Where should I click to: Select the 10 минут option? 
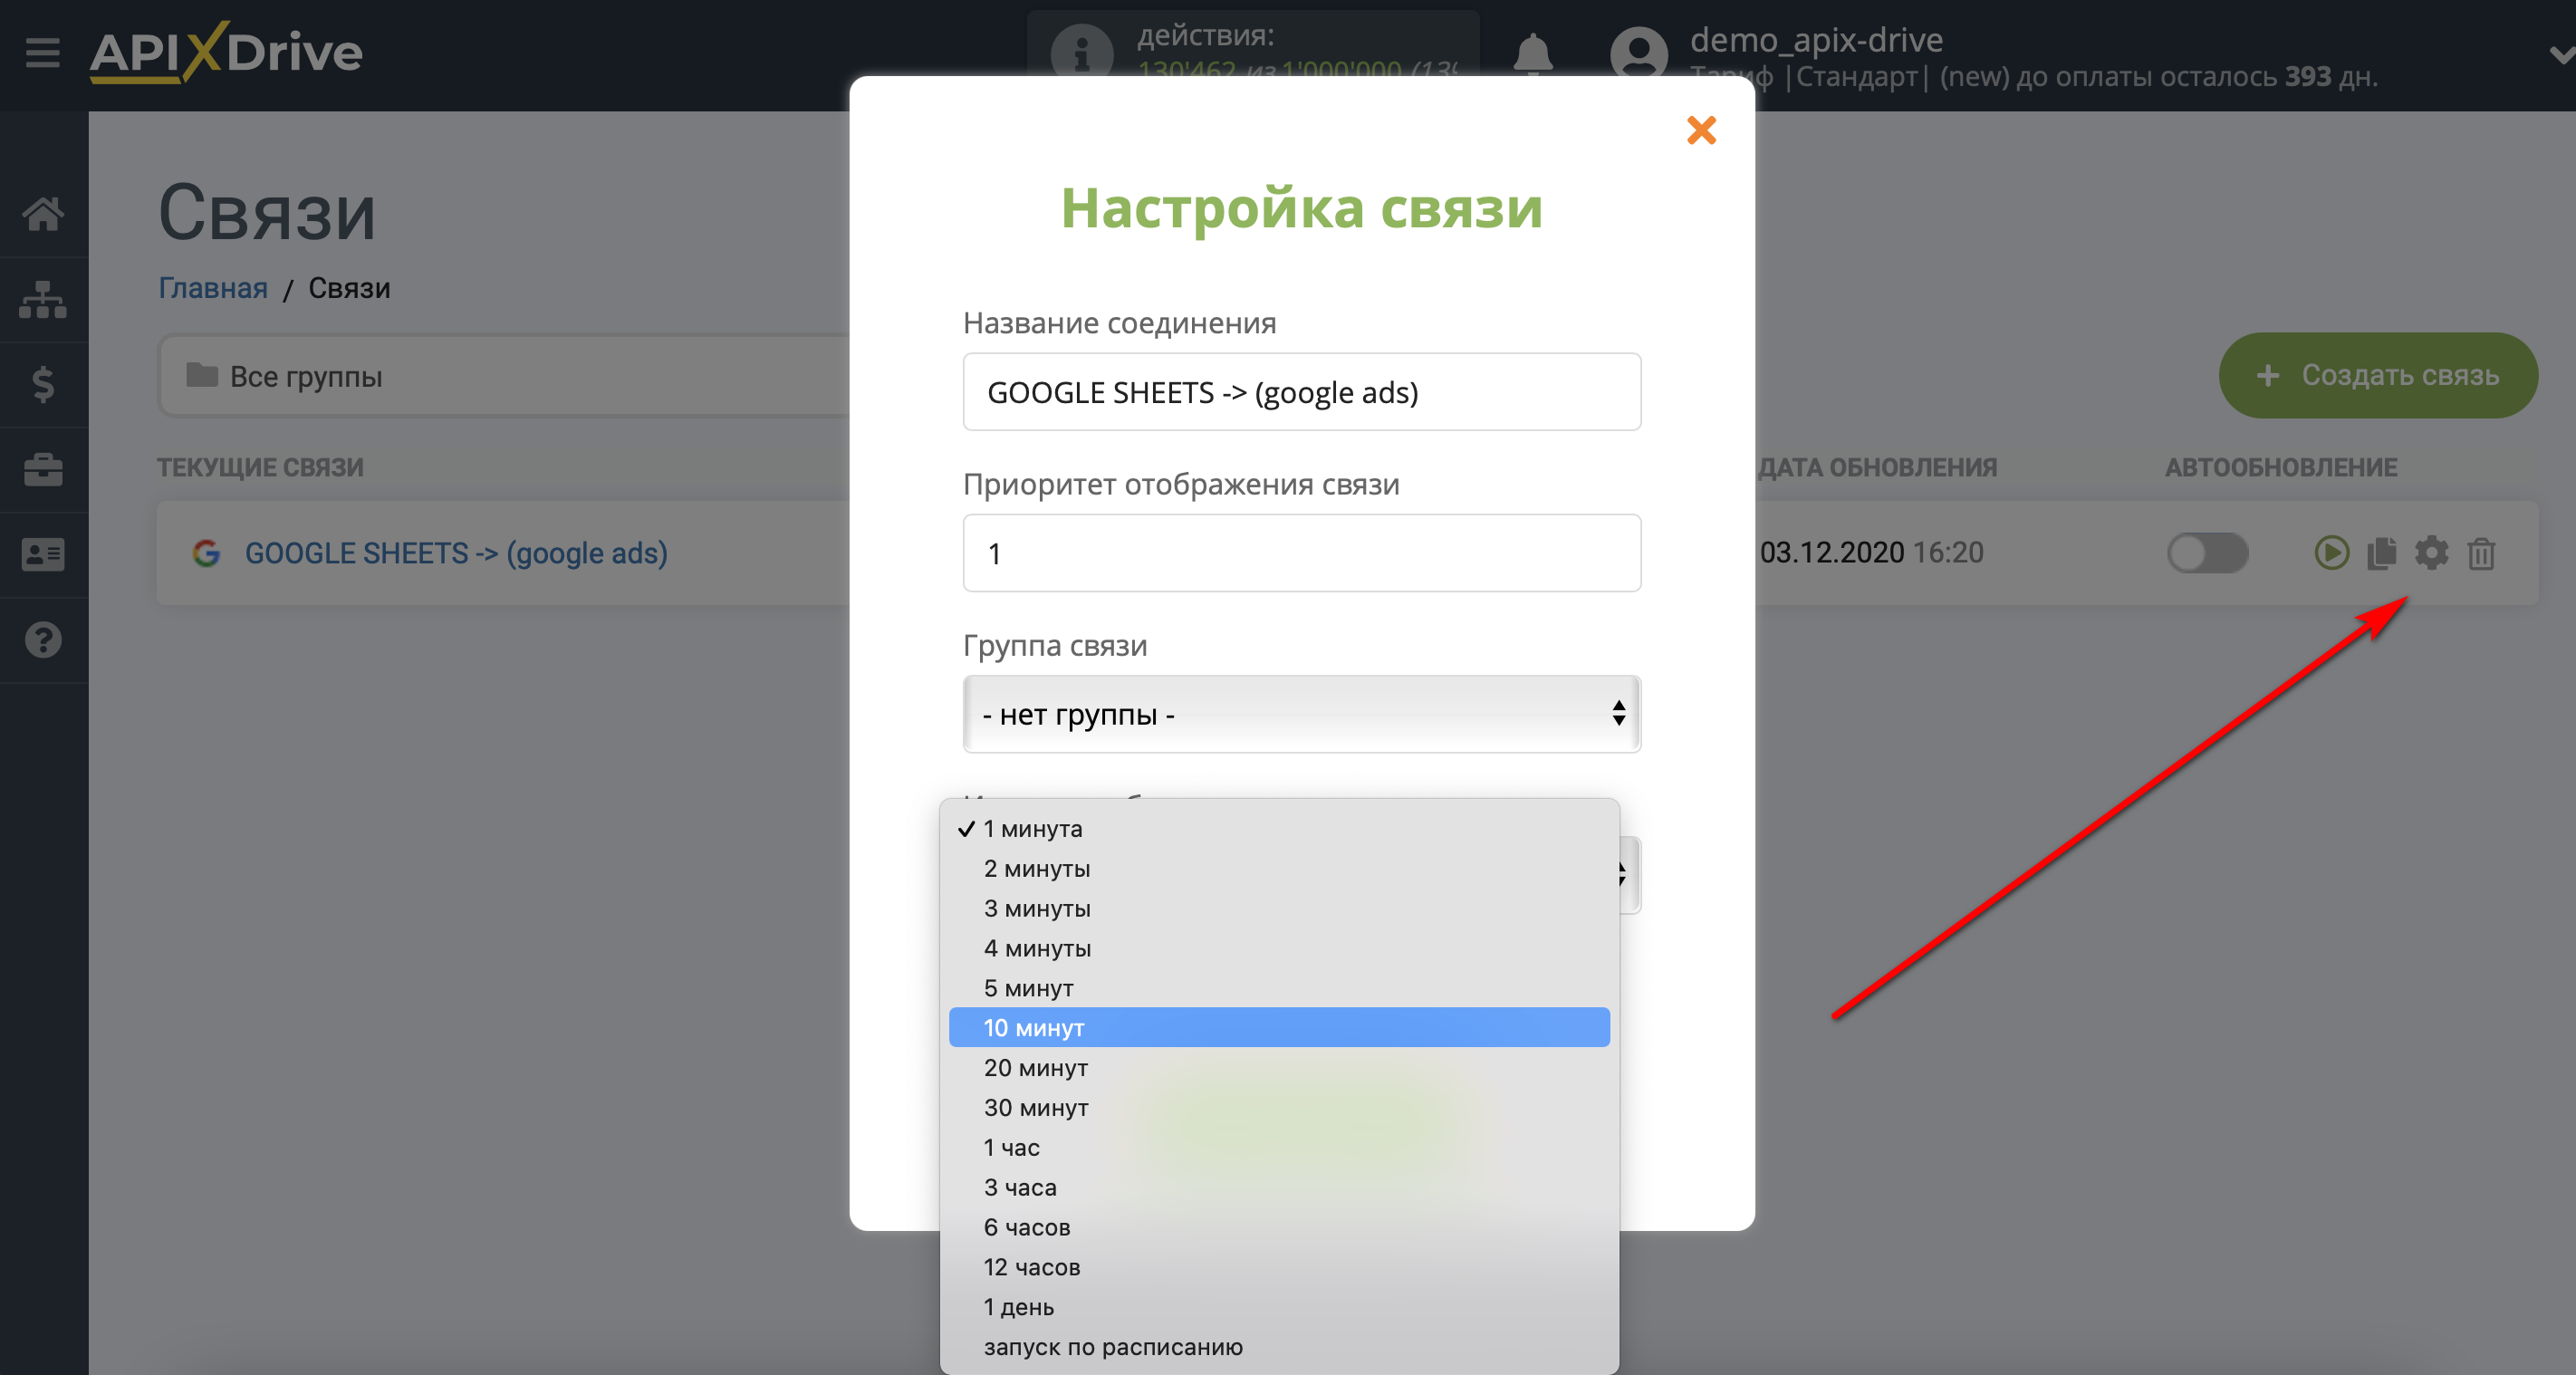[x=1279, y=1028]
